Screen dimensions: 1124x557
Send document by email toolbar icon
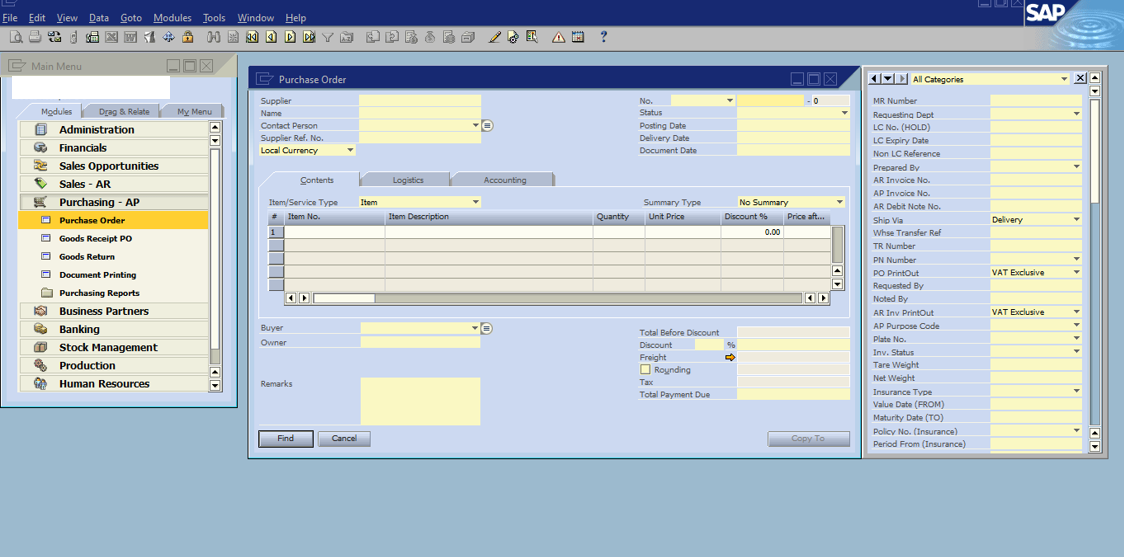point(54,37)
